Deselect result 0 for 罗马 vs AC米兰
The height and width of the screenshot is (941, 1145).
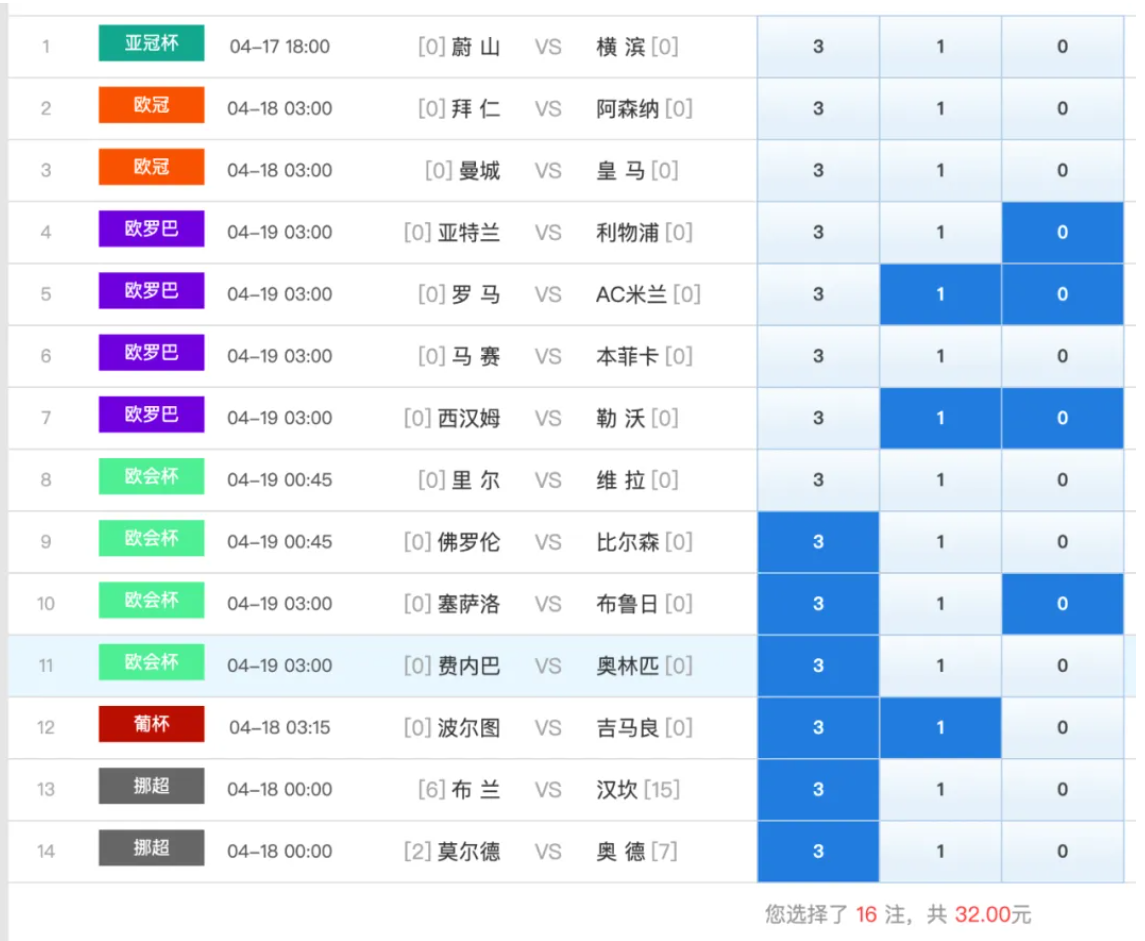[x=1062, y=294]
